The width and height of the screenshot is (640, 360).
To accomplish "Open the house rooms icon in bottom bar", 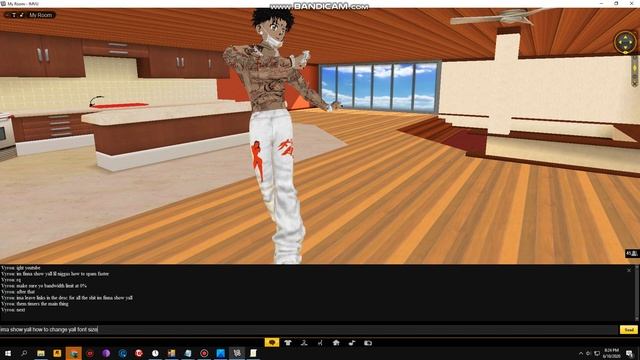I will pyautogui.click(x=336, y=343).
